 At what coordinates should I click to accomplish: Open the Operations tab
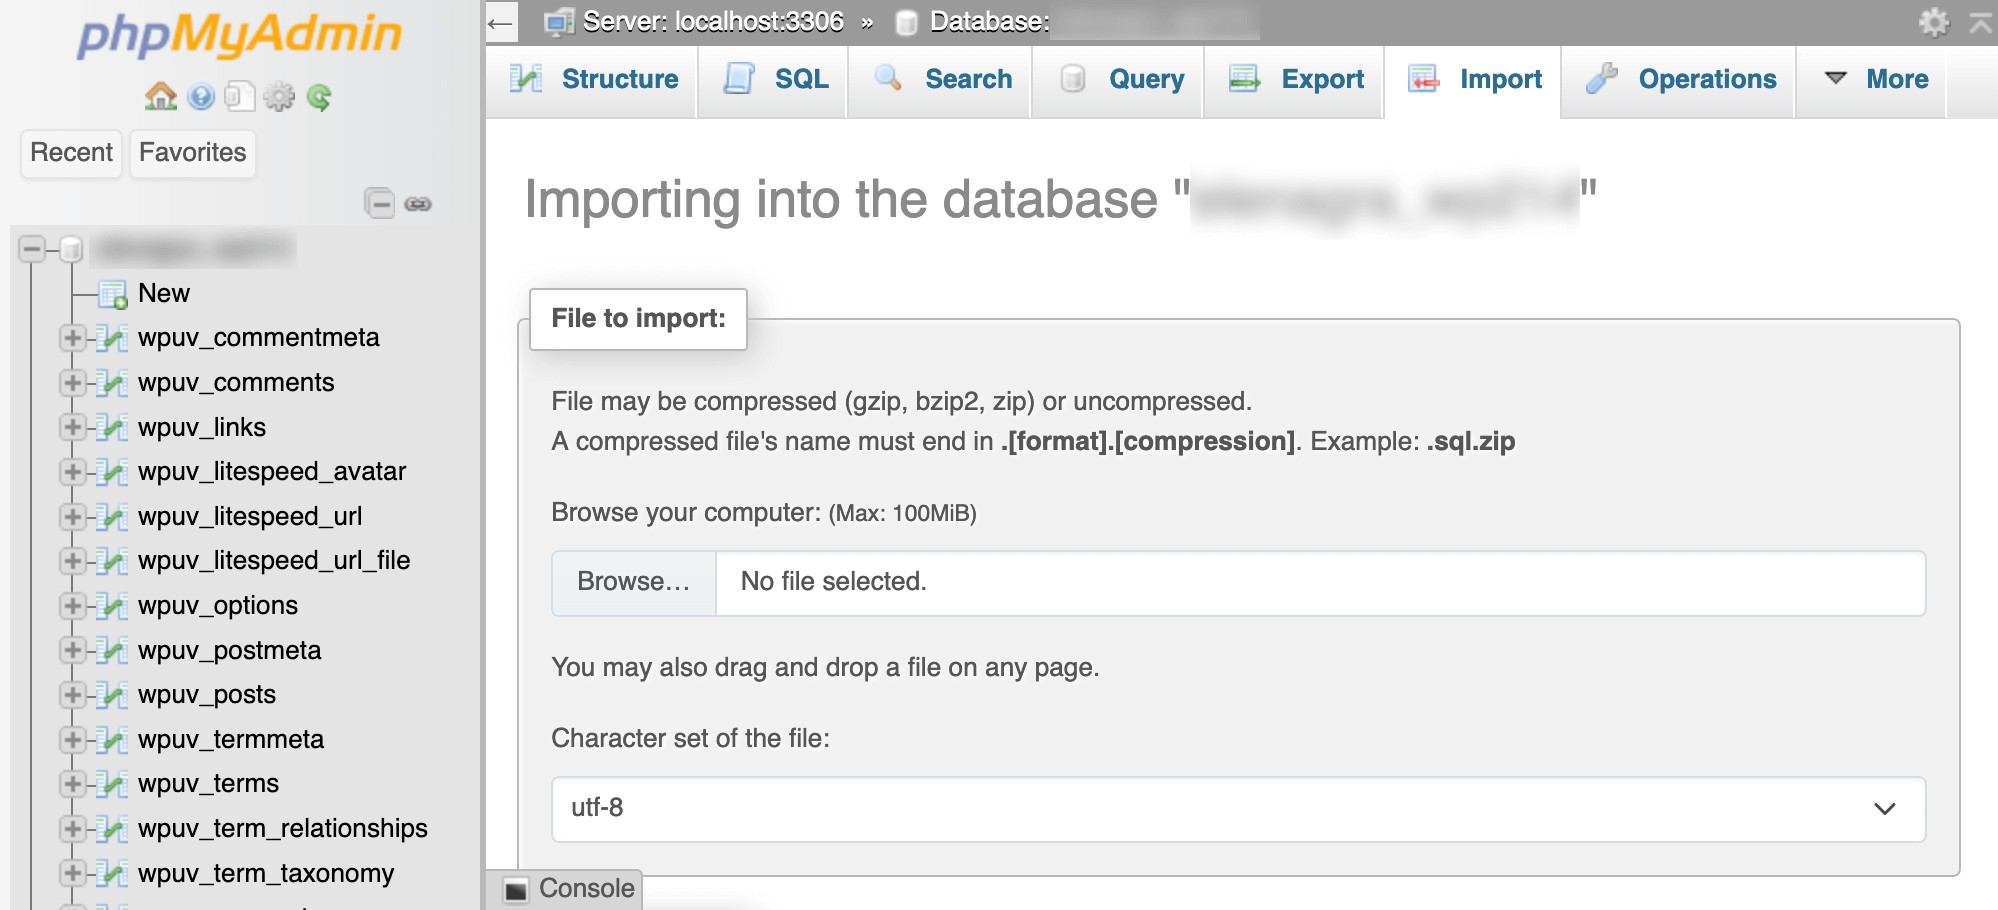(x=1680, y=80)
